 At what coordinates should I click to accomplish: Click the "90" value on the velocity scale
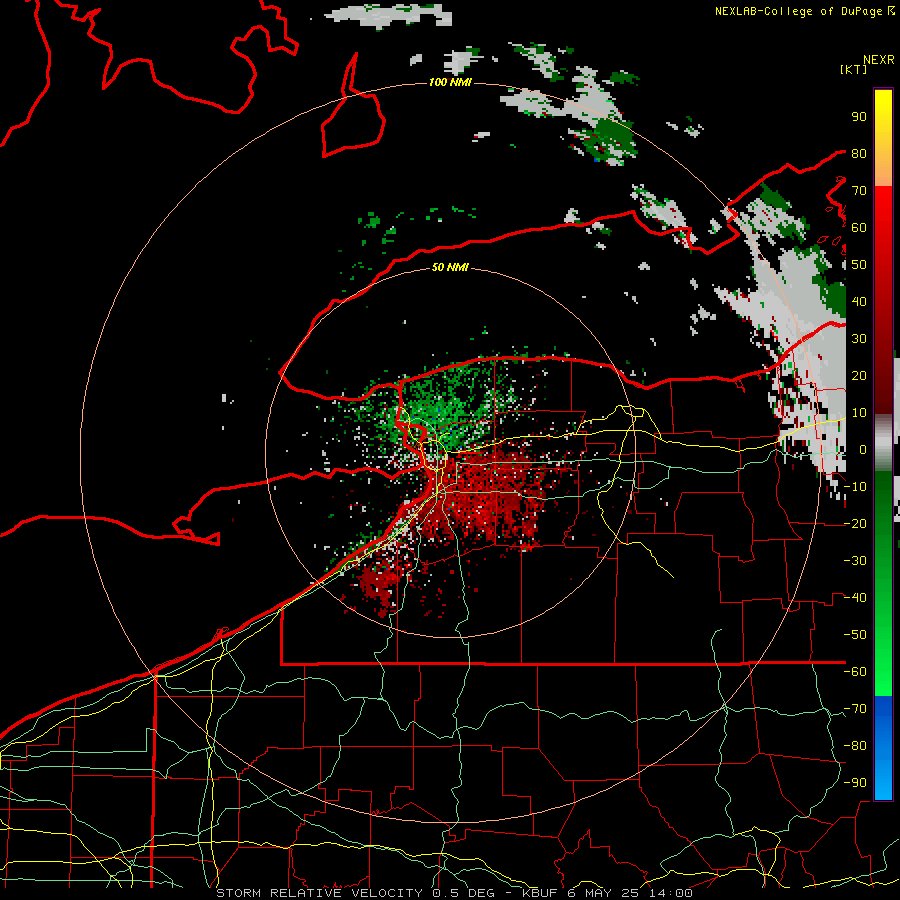pyautogui.click(x=859, y=117)
